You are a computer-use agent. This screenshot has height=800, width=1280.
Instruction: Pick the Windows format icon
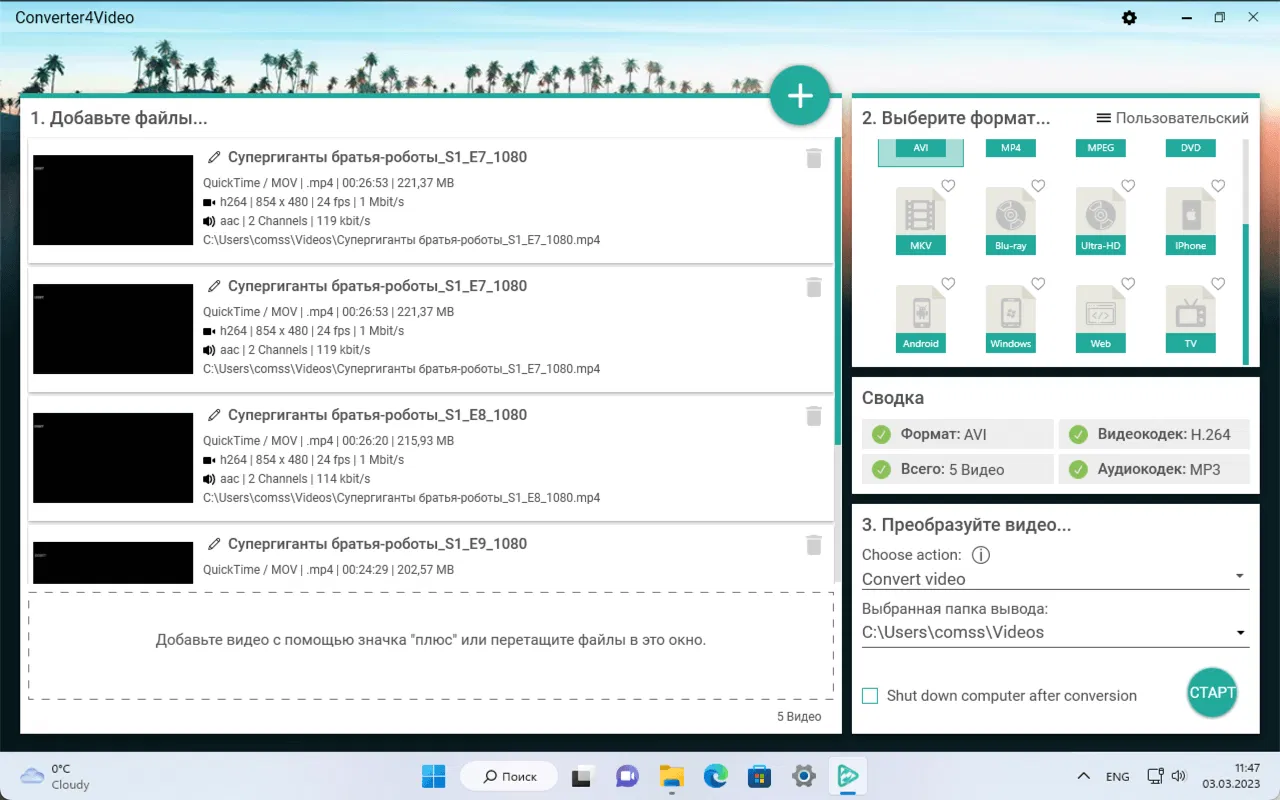1011,318
